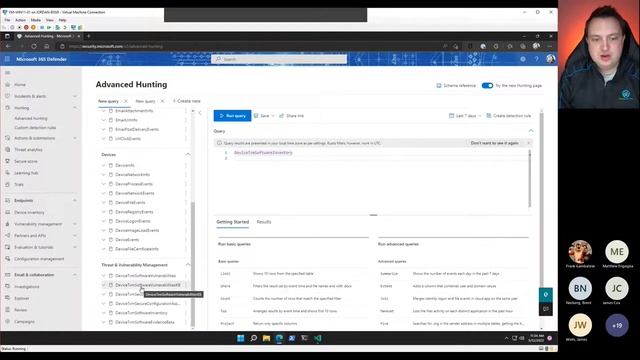The height and width of the screenshot is (360, 640).
Task: Click Create new query tab button
Action: click(187, 101)
